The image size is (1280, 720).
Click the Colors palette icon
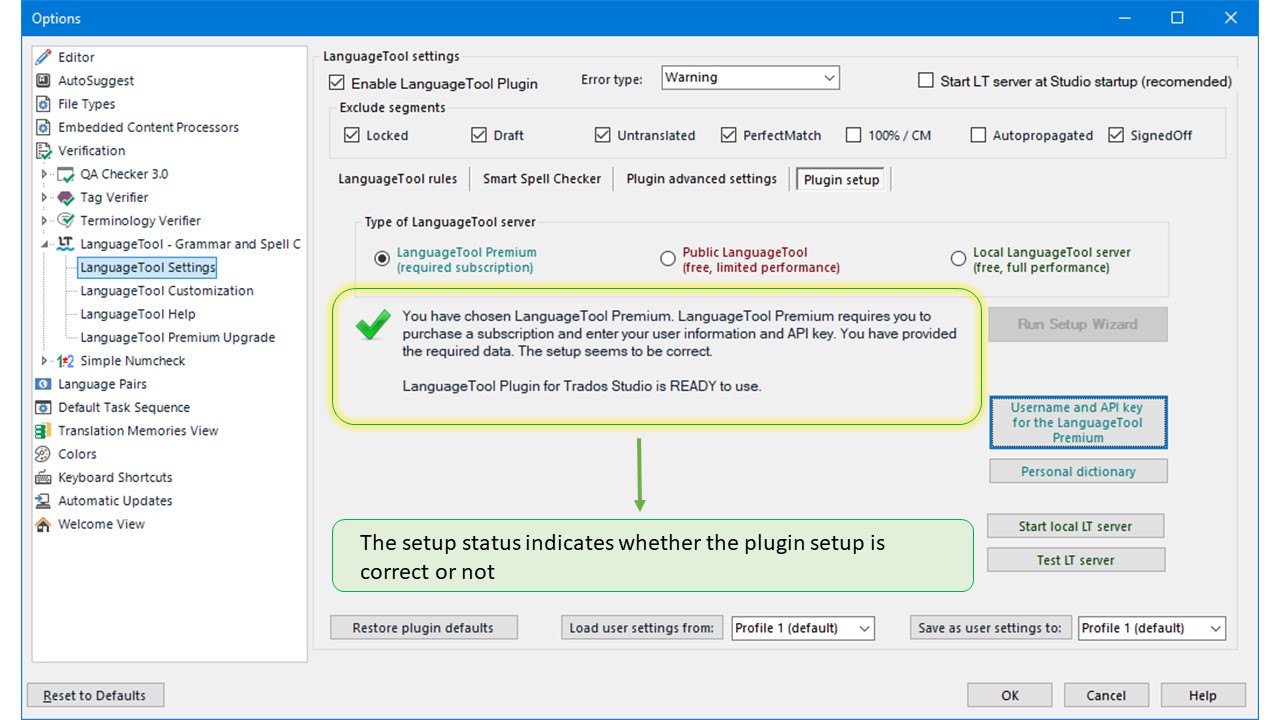[43, 454]
